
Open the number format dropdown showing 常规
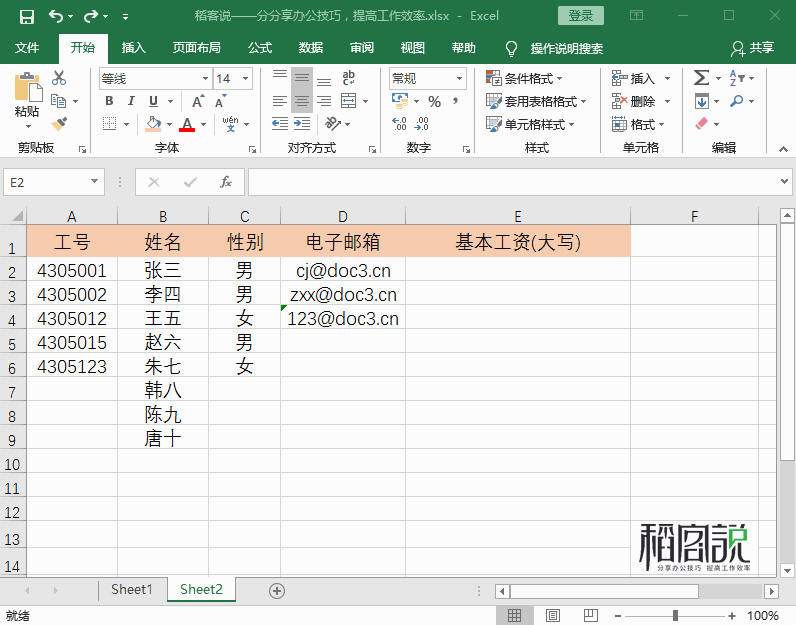coord(459,79)
